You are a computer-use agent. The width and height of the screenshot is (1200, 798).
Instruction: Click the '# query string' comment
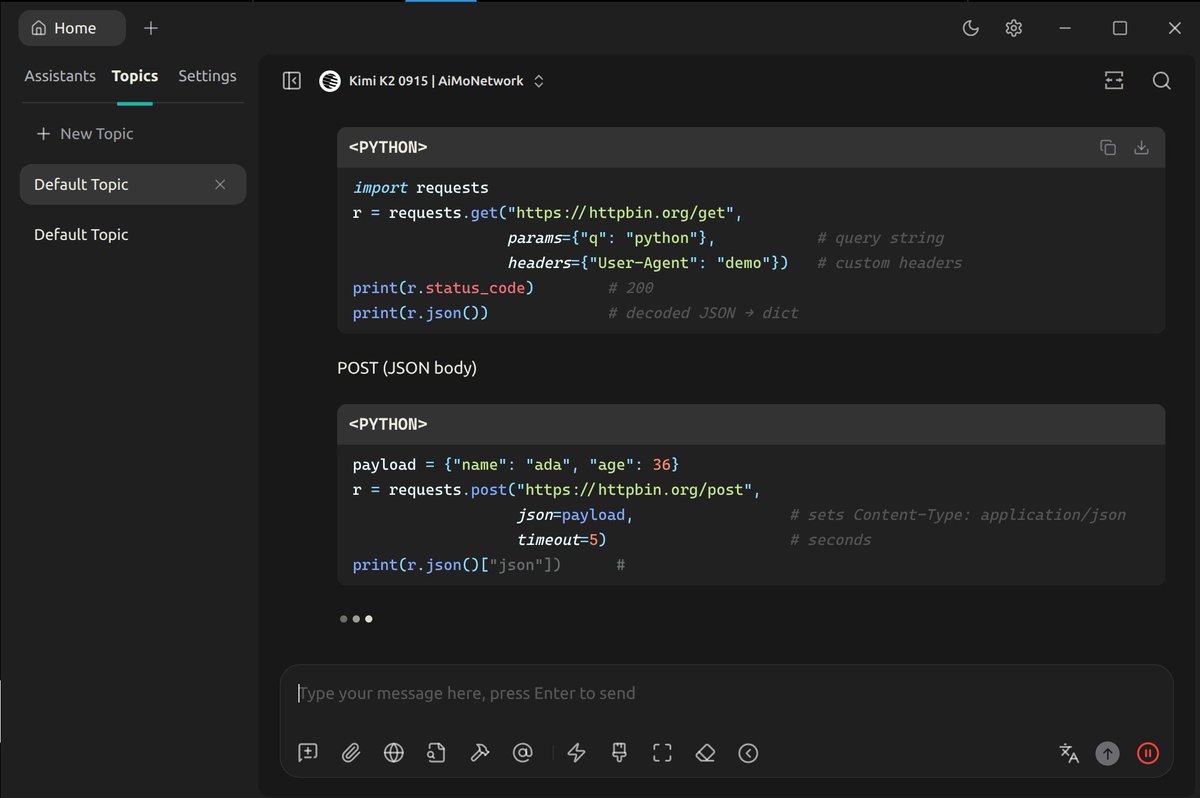click(x=880, y=238)
